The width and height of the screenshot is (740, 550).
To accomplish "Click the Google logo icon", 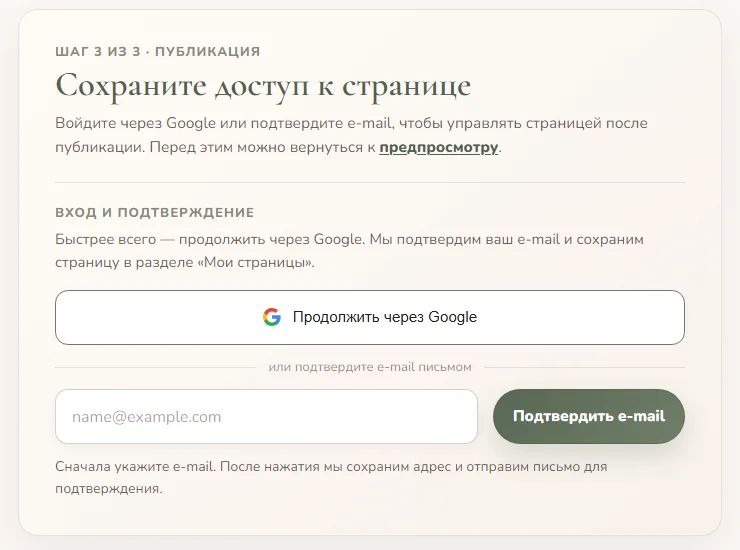I will [272, 317].
